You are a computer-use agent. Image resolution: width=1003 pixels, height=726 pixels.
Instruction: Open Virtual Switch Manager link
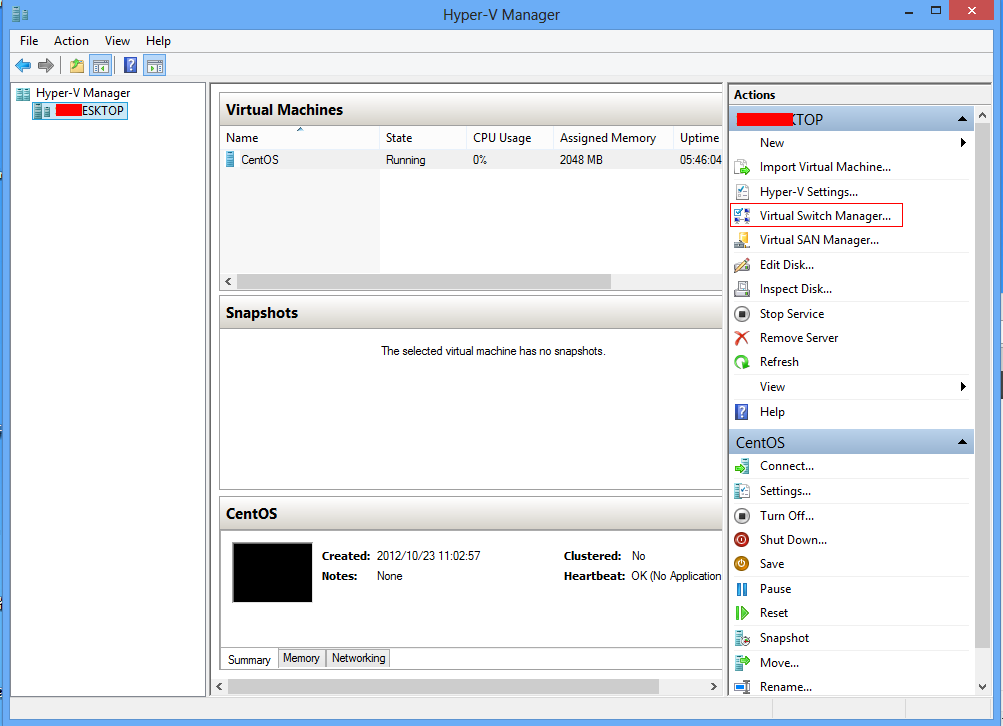pyautogui.click(x=825, y=216)
